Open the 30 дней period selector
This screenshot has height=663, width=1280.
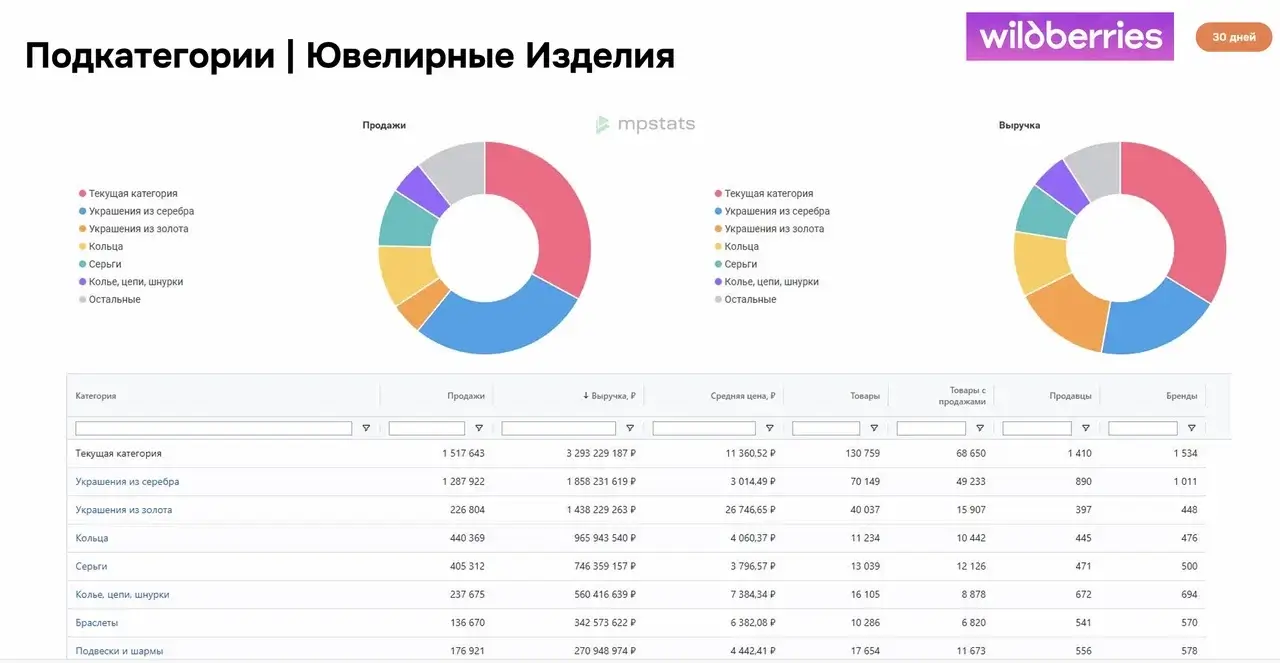(1233, 37)
